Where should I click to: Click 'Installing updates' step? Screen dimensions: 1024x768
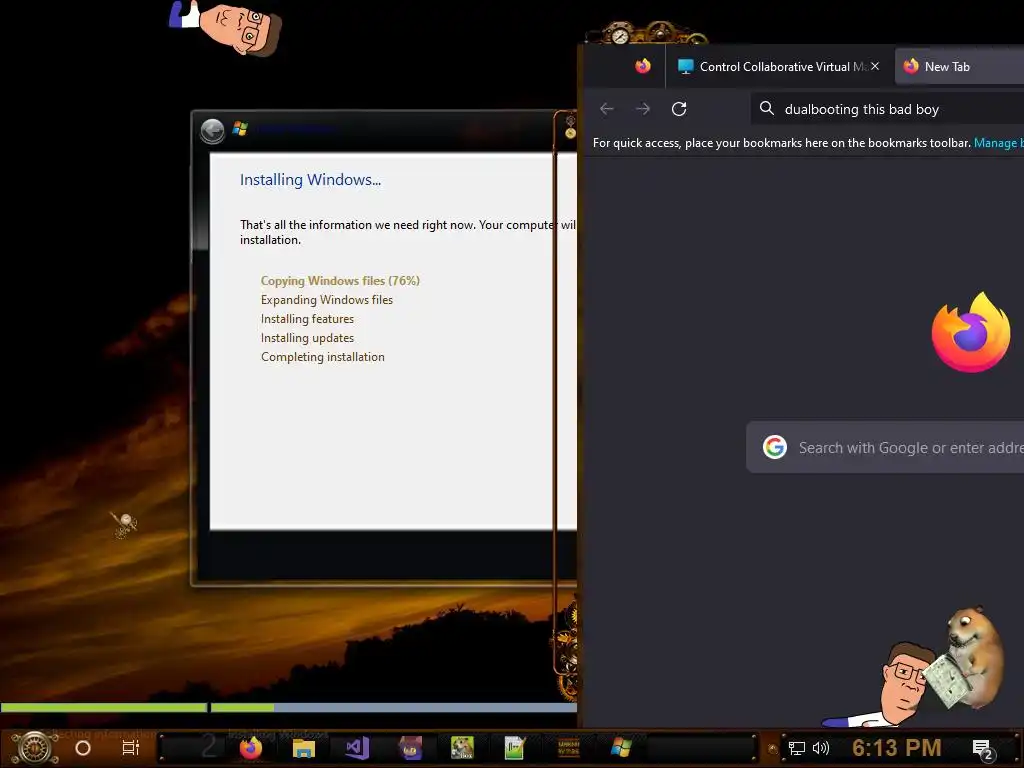[x=307, y=338]
